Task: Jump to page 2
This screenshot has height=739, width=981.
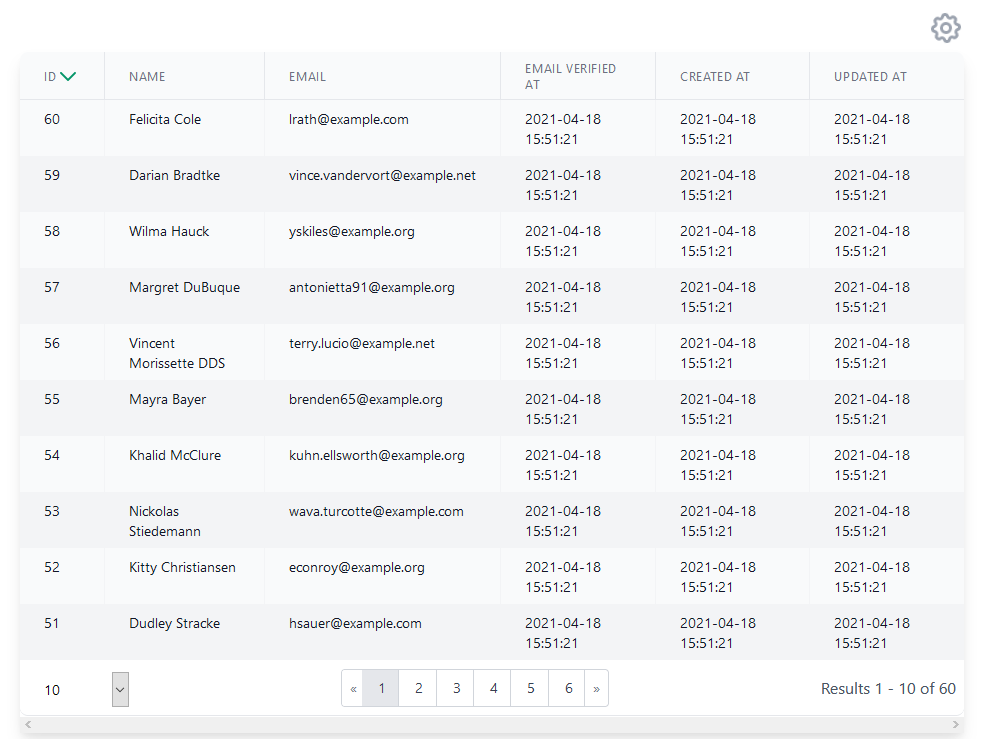Action: (418, 688)
